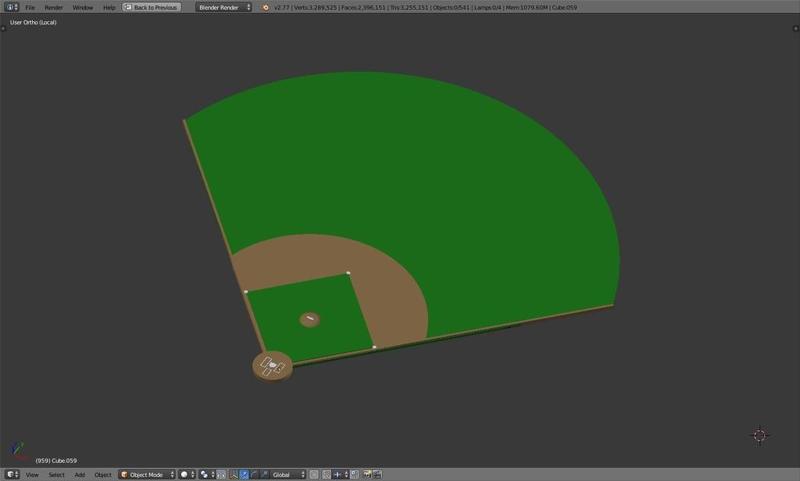Viewport: 800px width, 481px height.
Task: Open Object Mode interaction dropdown
Action: [x=147, y=474]
